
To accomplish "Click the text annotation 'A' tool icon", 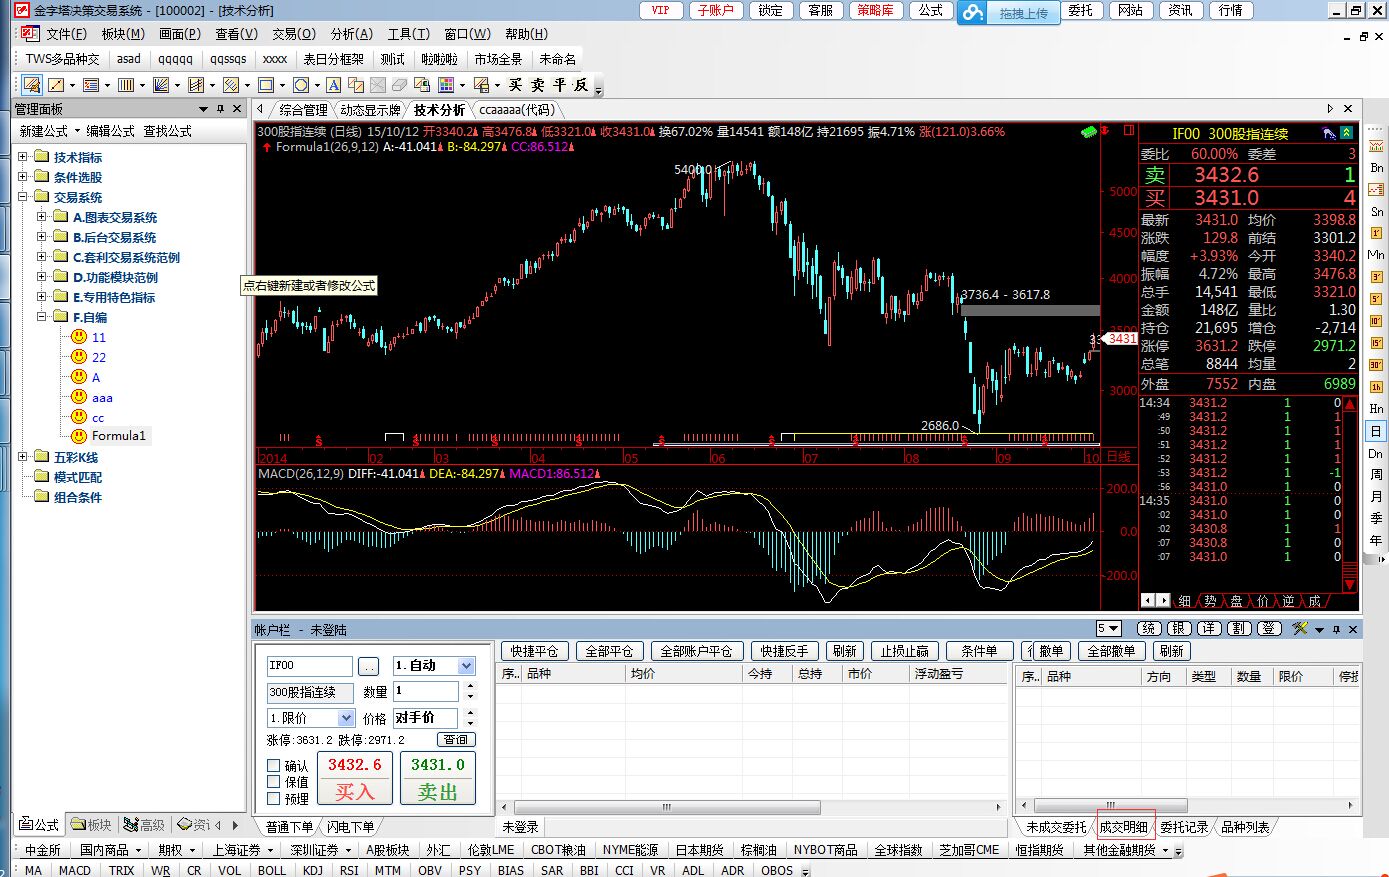I will coord(334,85).
